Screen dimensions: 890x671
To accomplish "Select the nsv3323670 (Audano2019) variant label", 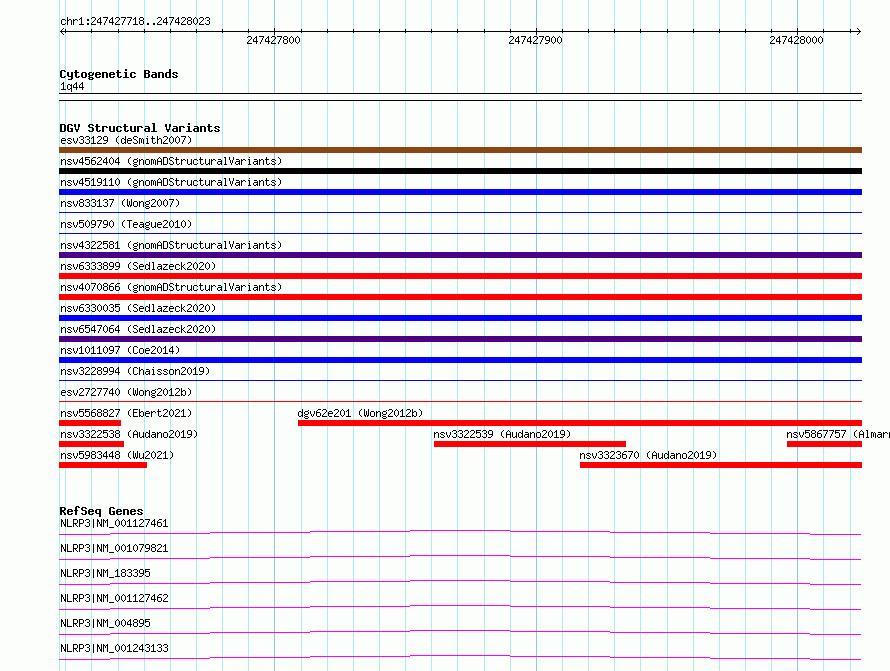I will (648, 455).
